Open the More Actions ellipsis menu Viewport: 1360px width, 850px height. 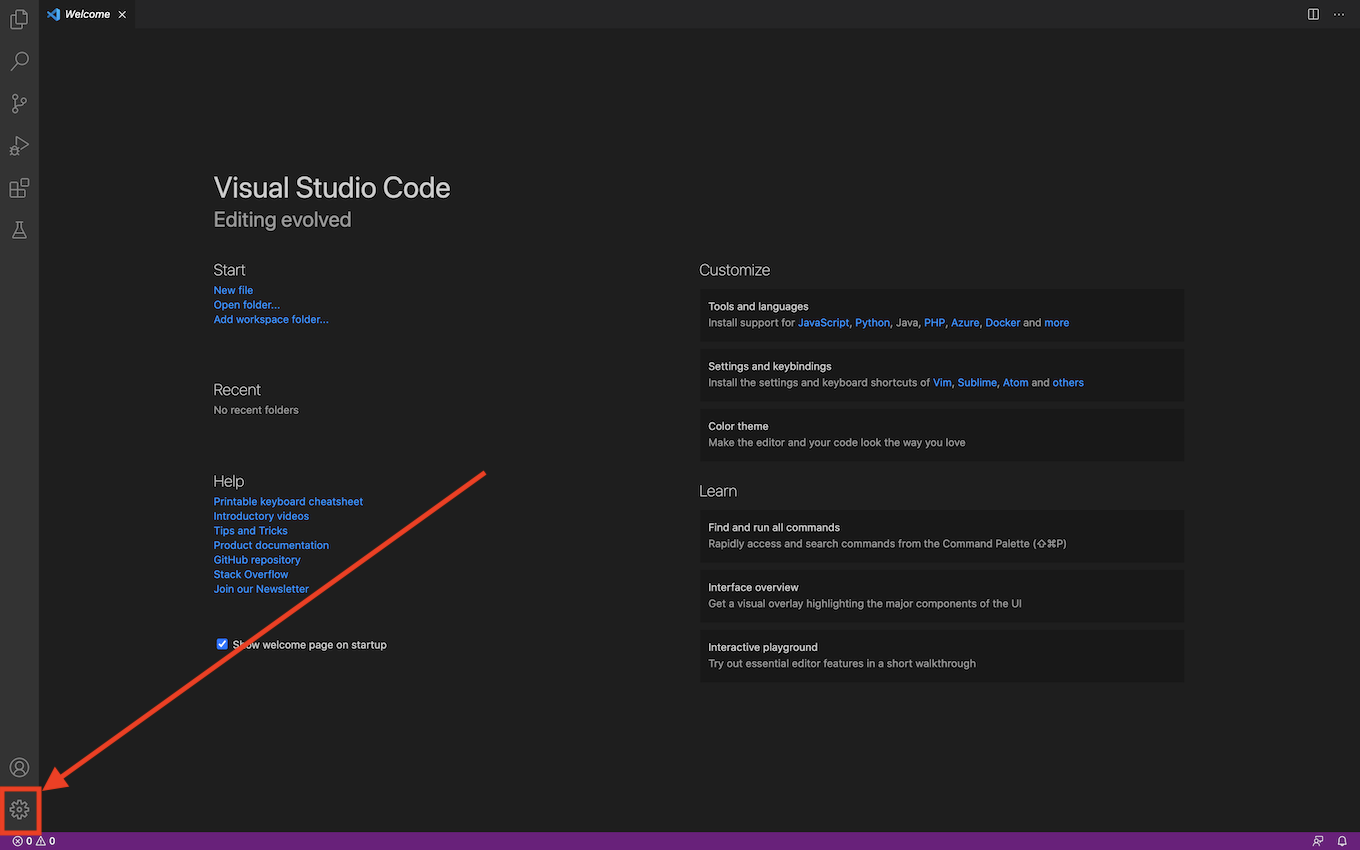point(1339,14)
